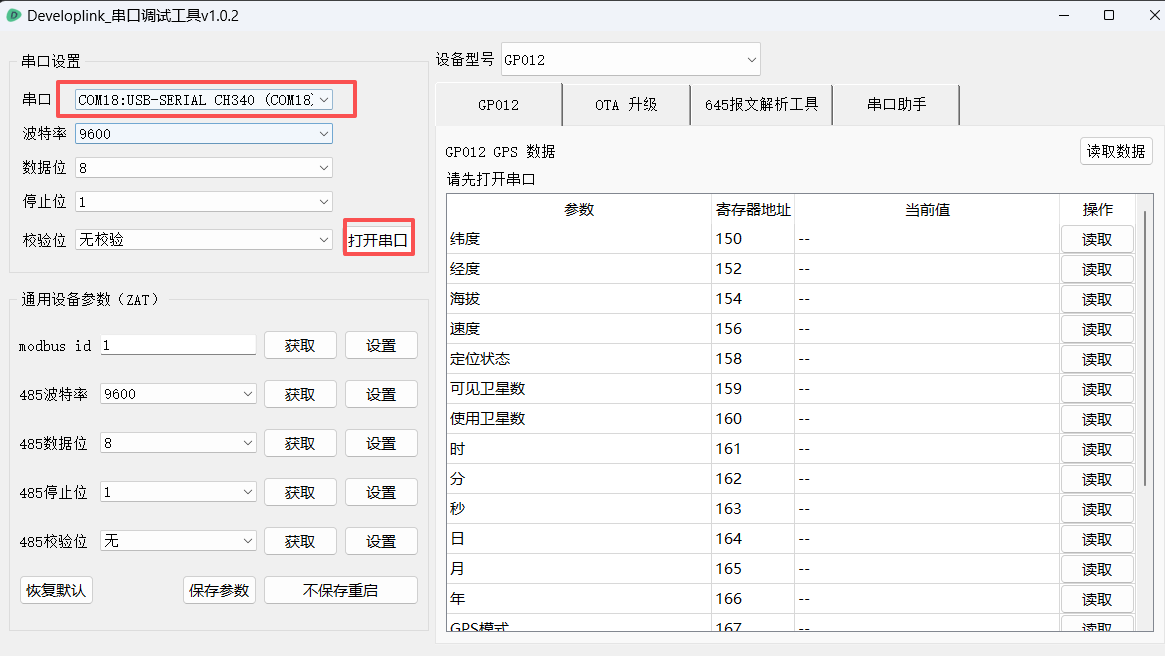Click 读取 in the 海拔 row
1165x656 pixels.
pos(1097,299)
